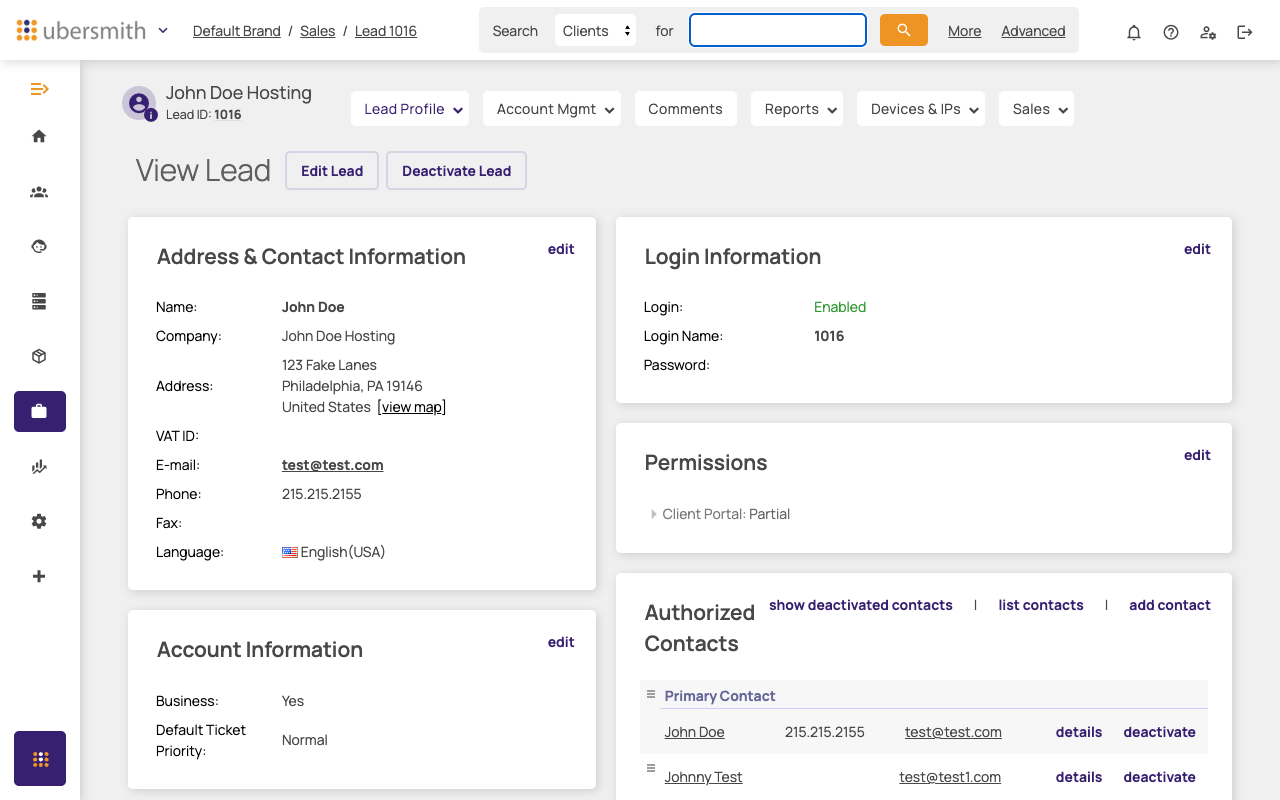This screenshot has height=800, width=1280.
Task: Click the view map link
Action: [412, 407]
